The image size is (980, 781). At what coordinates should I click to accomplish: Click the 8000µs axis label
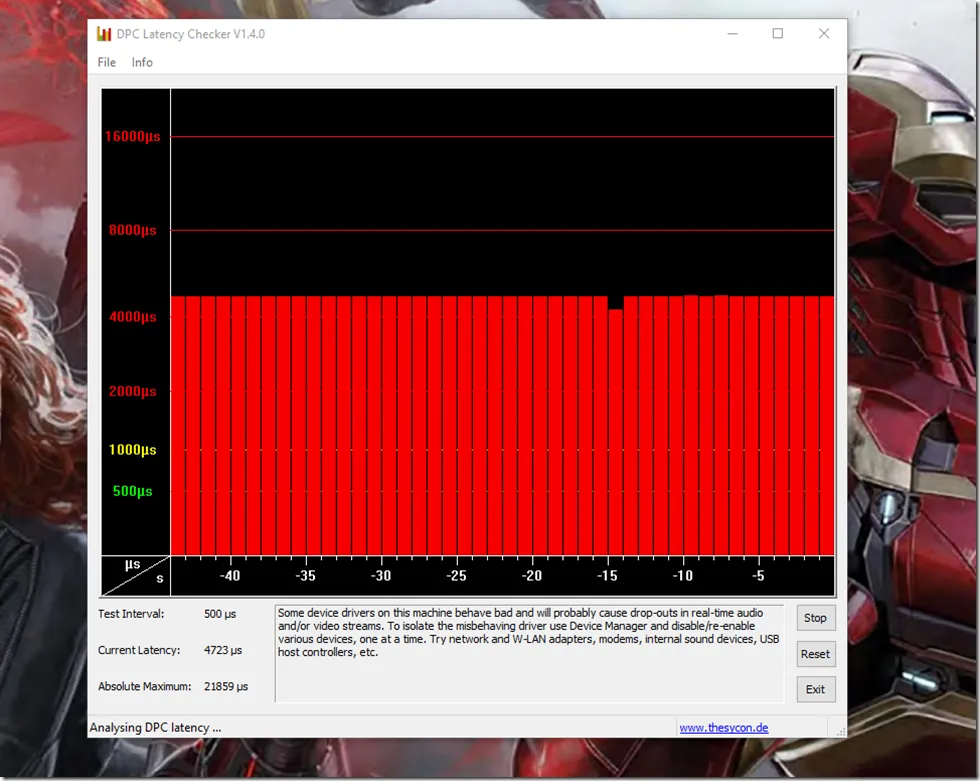click(x=132, y=230)
